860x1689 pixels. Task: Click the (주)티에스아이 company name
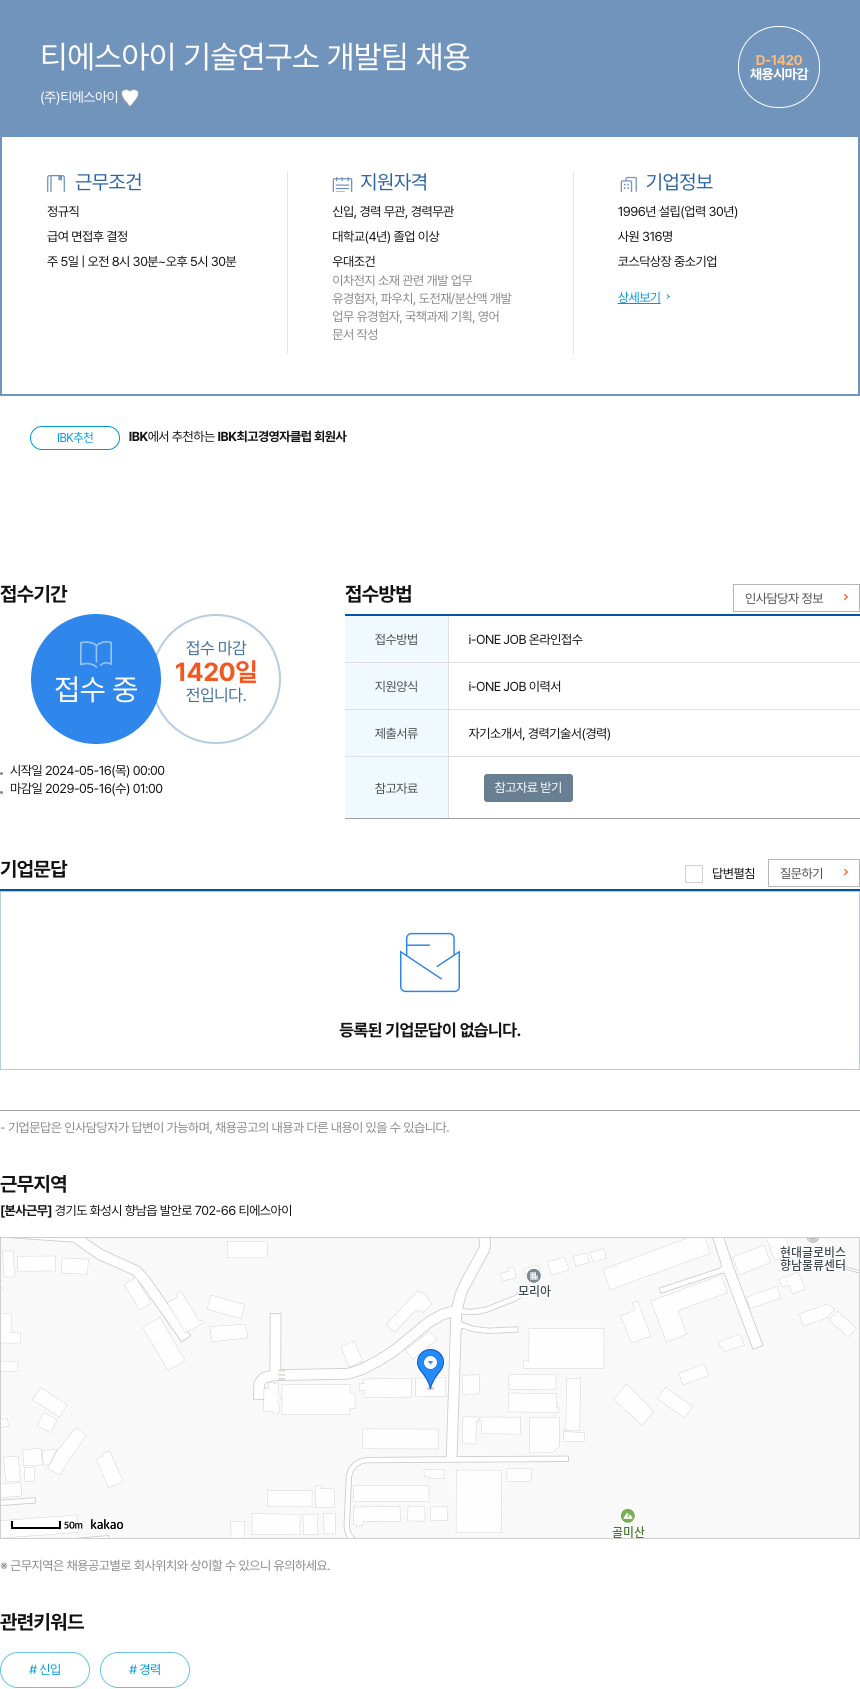(x=79, y=98)
